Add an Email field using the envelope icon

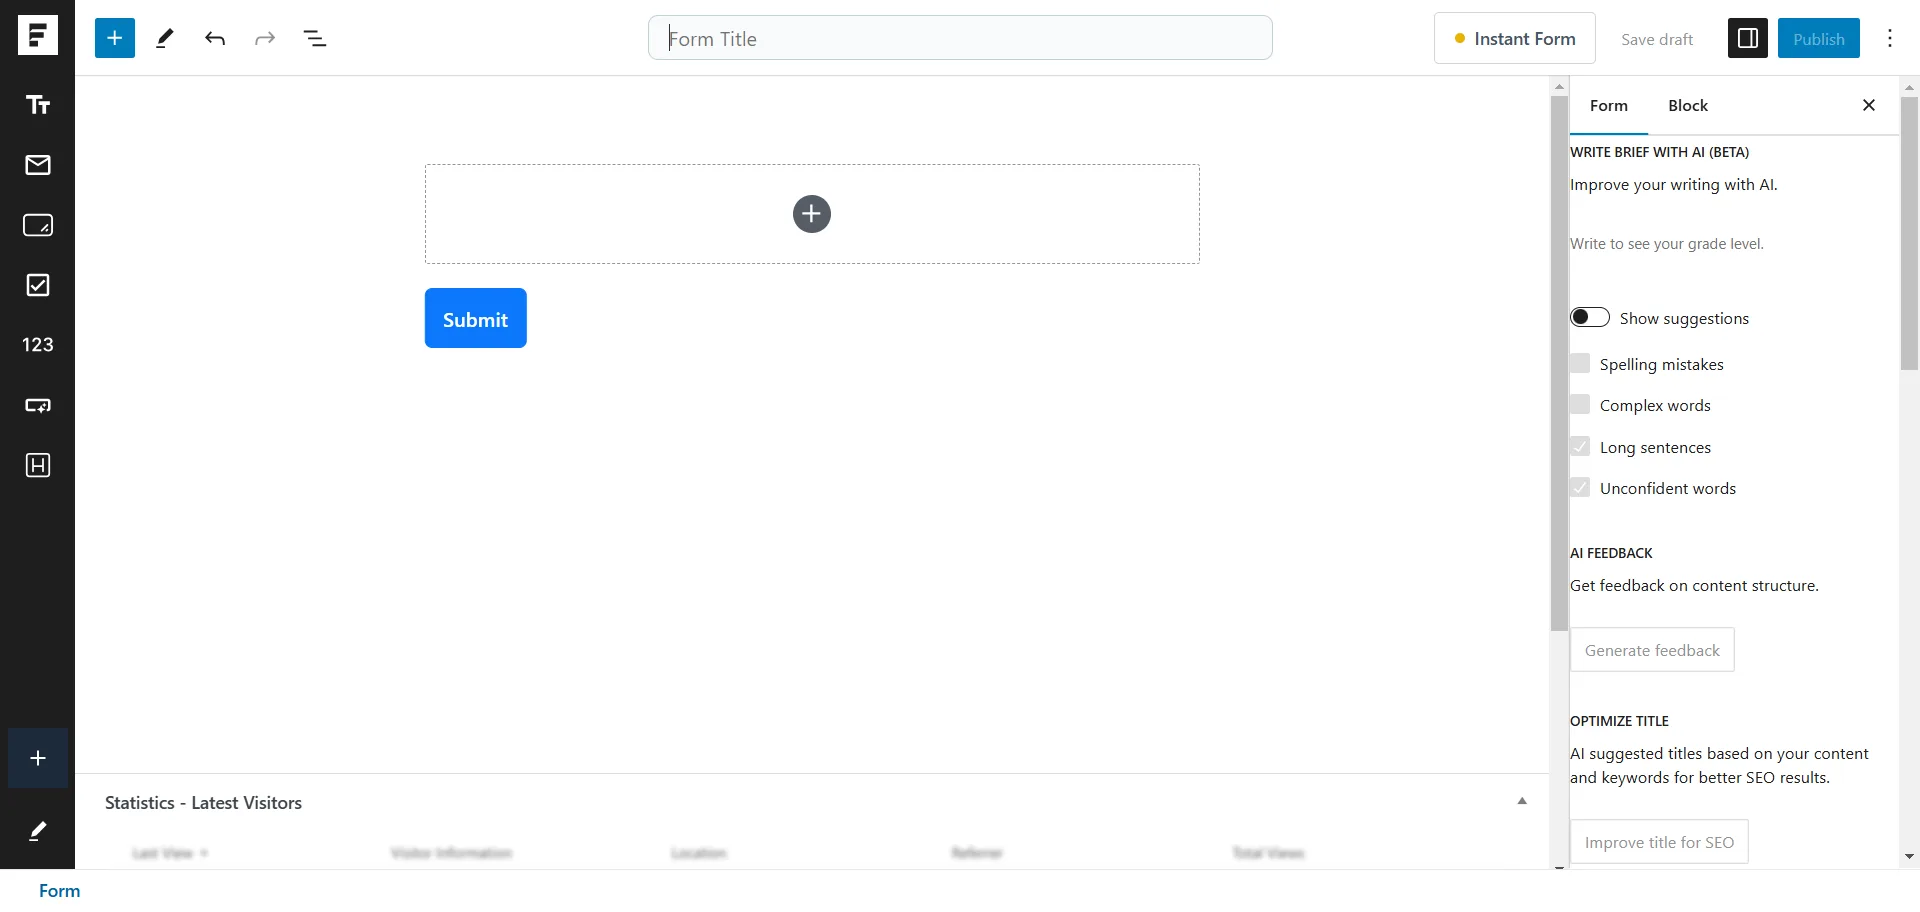coord(37,165)
